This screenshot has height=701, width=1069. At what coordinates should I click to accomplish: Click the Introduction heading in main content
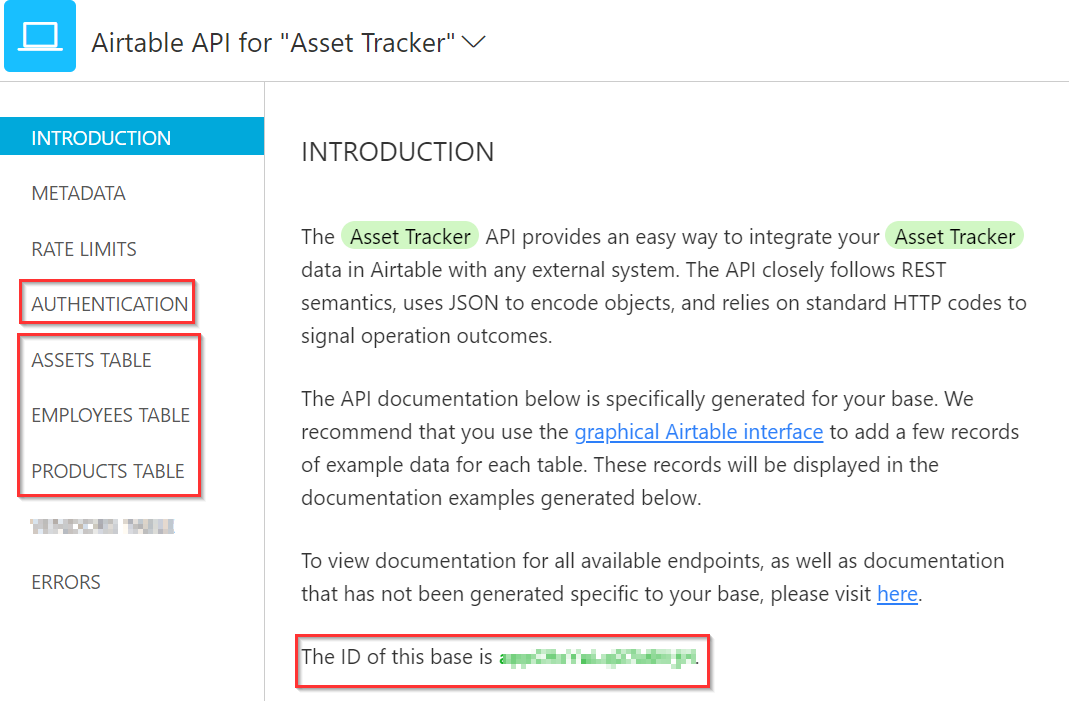point(397,152)
